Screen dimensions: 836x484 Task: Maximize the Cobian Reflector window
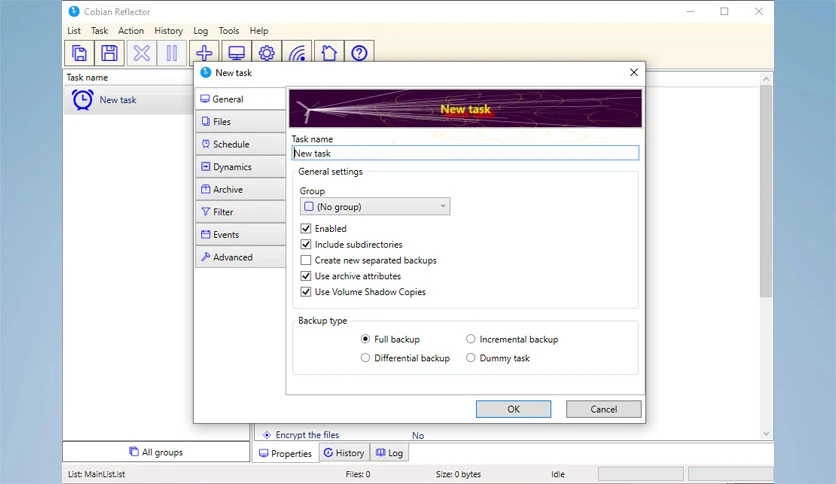coord(724,11)
